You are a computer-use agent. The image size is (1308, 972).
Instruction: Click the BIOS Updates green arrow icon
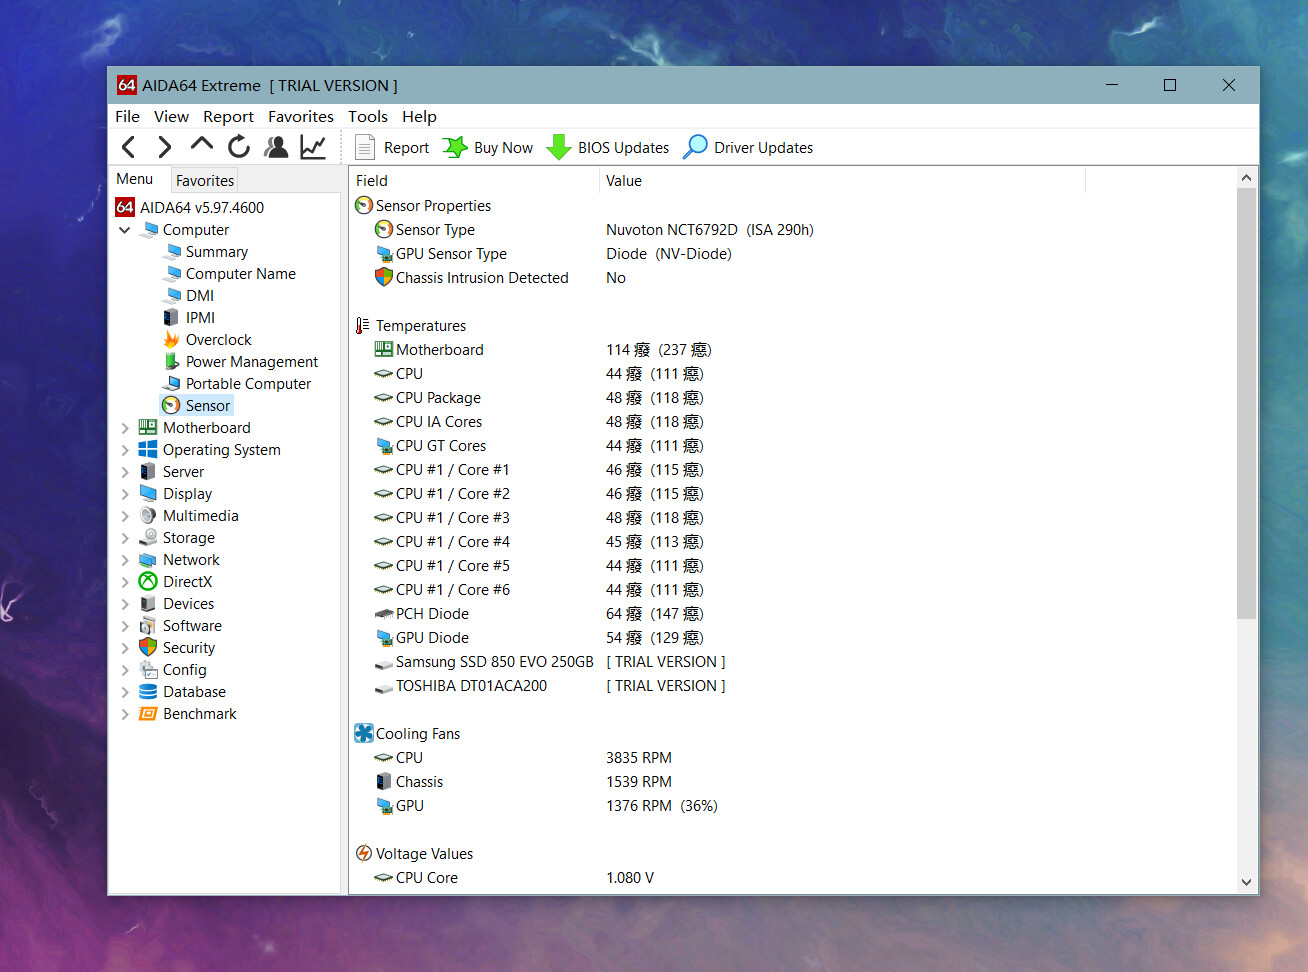(559, 147)
